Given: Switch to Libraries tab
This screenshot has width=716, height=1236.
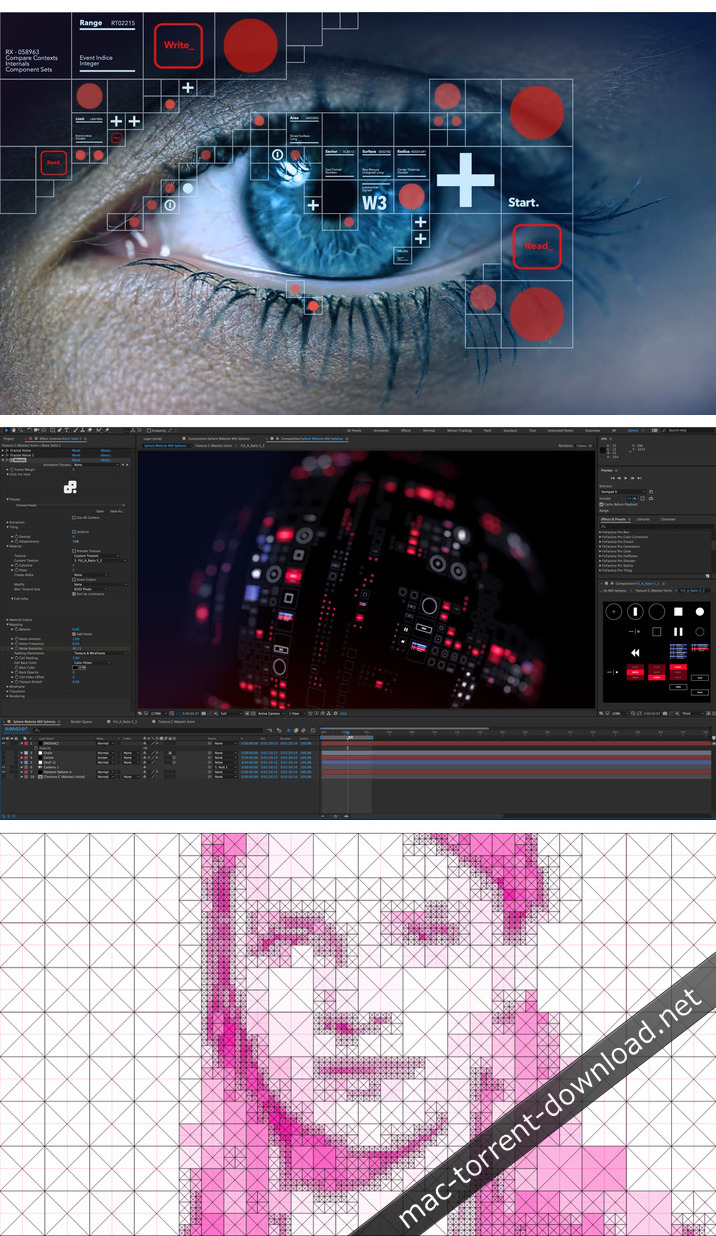Looking at the screenshot, I should (x=643, y=519).
